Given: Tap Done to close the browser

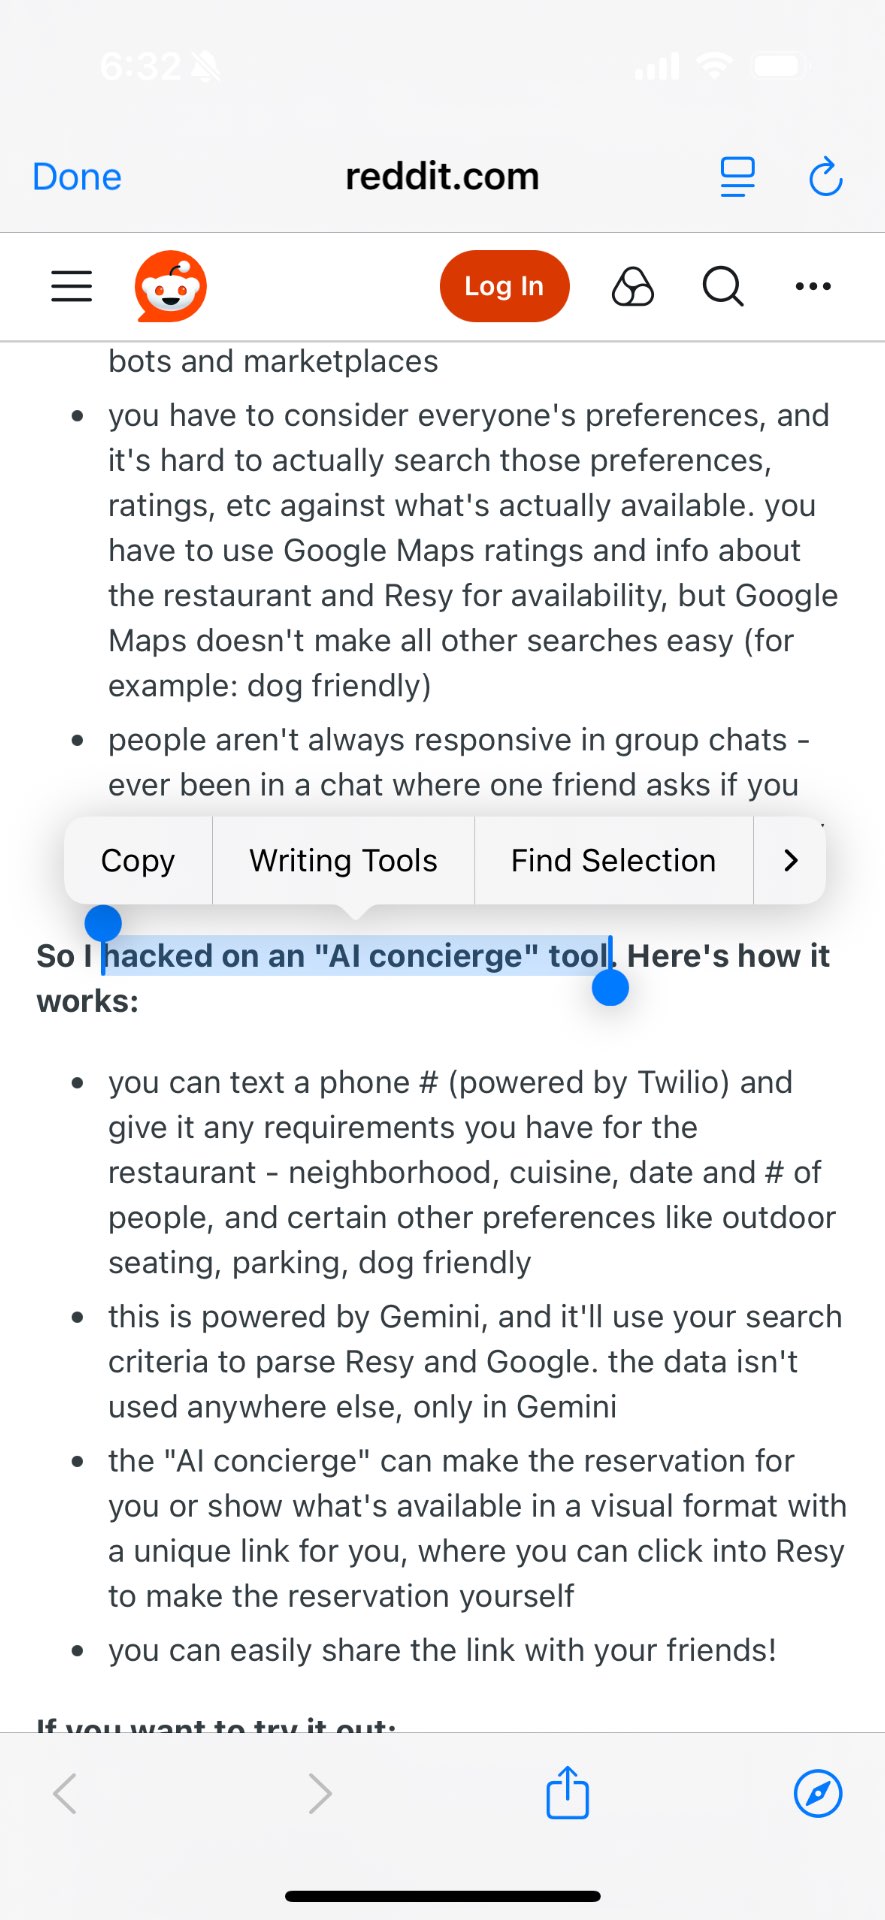Looking at the screenshot, I should tap(77, 177).
